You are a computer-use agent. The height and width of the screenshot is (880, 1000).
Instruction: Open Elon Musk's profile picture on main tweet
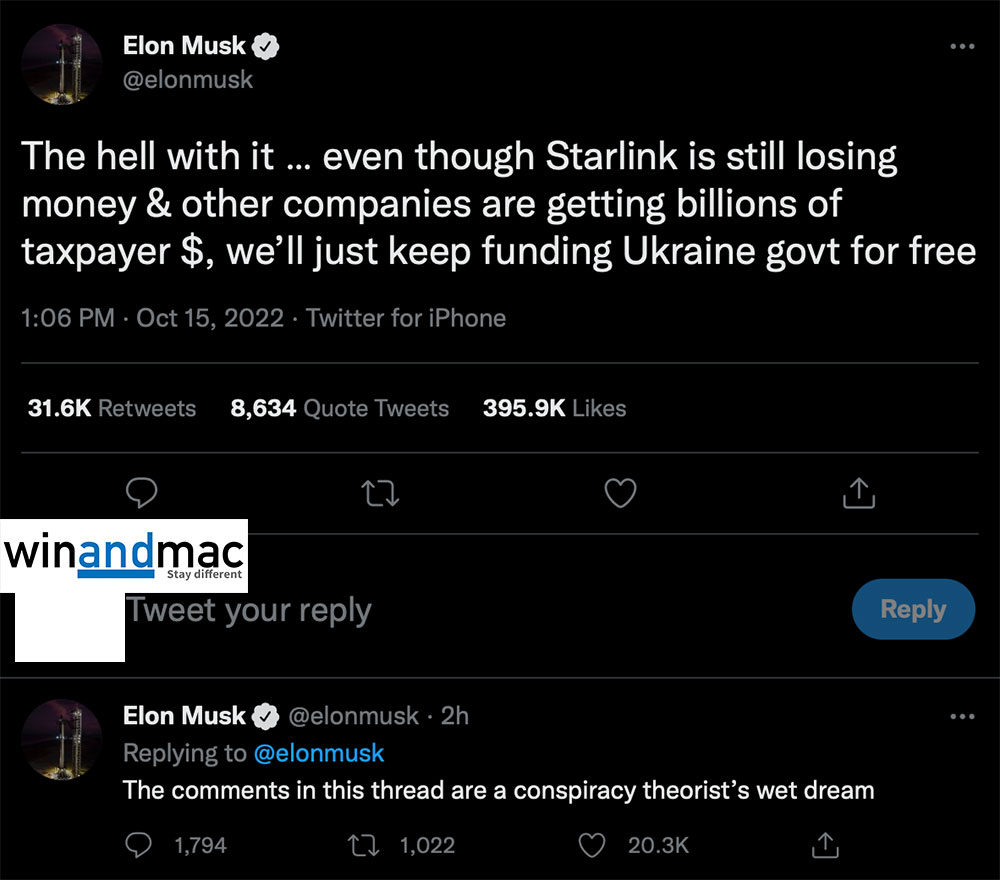point(62,64)
